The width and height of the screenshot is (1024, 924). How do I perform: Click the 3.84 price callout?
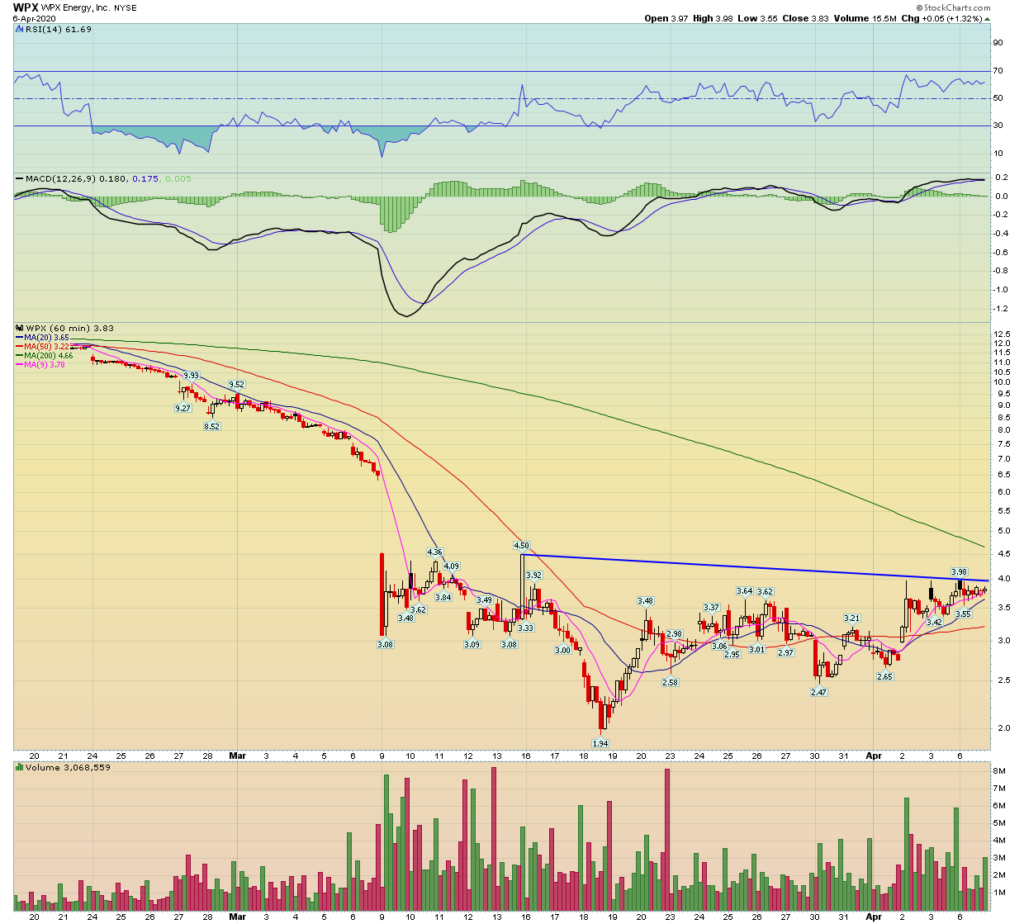click(x=443, y=597)
